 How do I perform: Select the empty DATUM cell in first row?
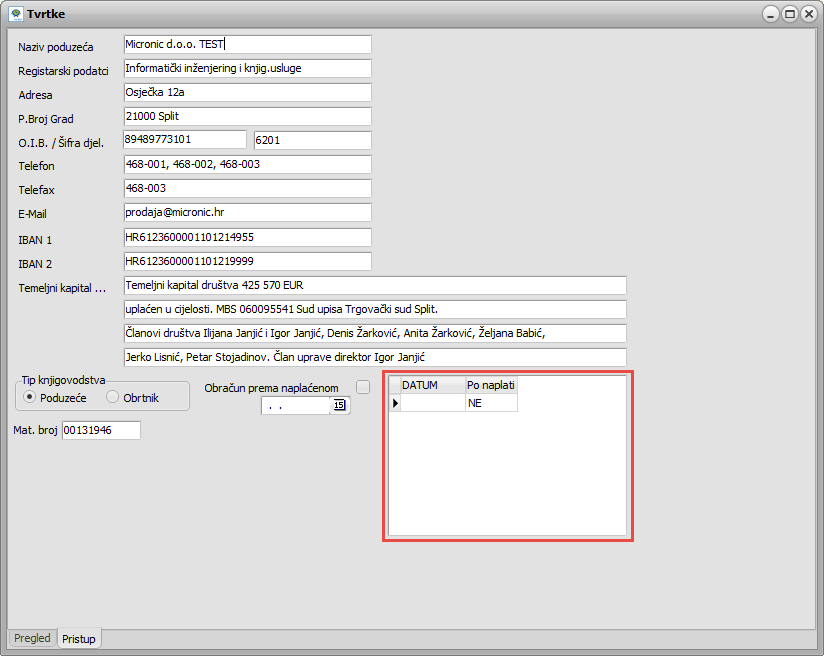point(433,403)
